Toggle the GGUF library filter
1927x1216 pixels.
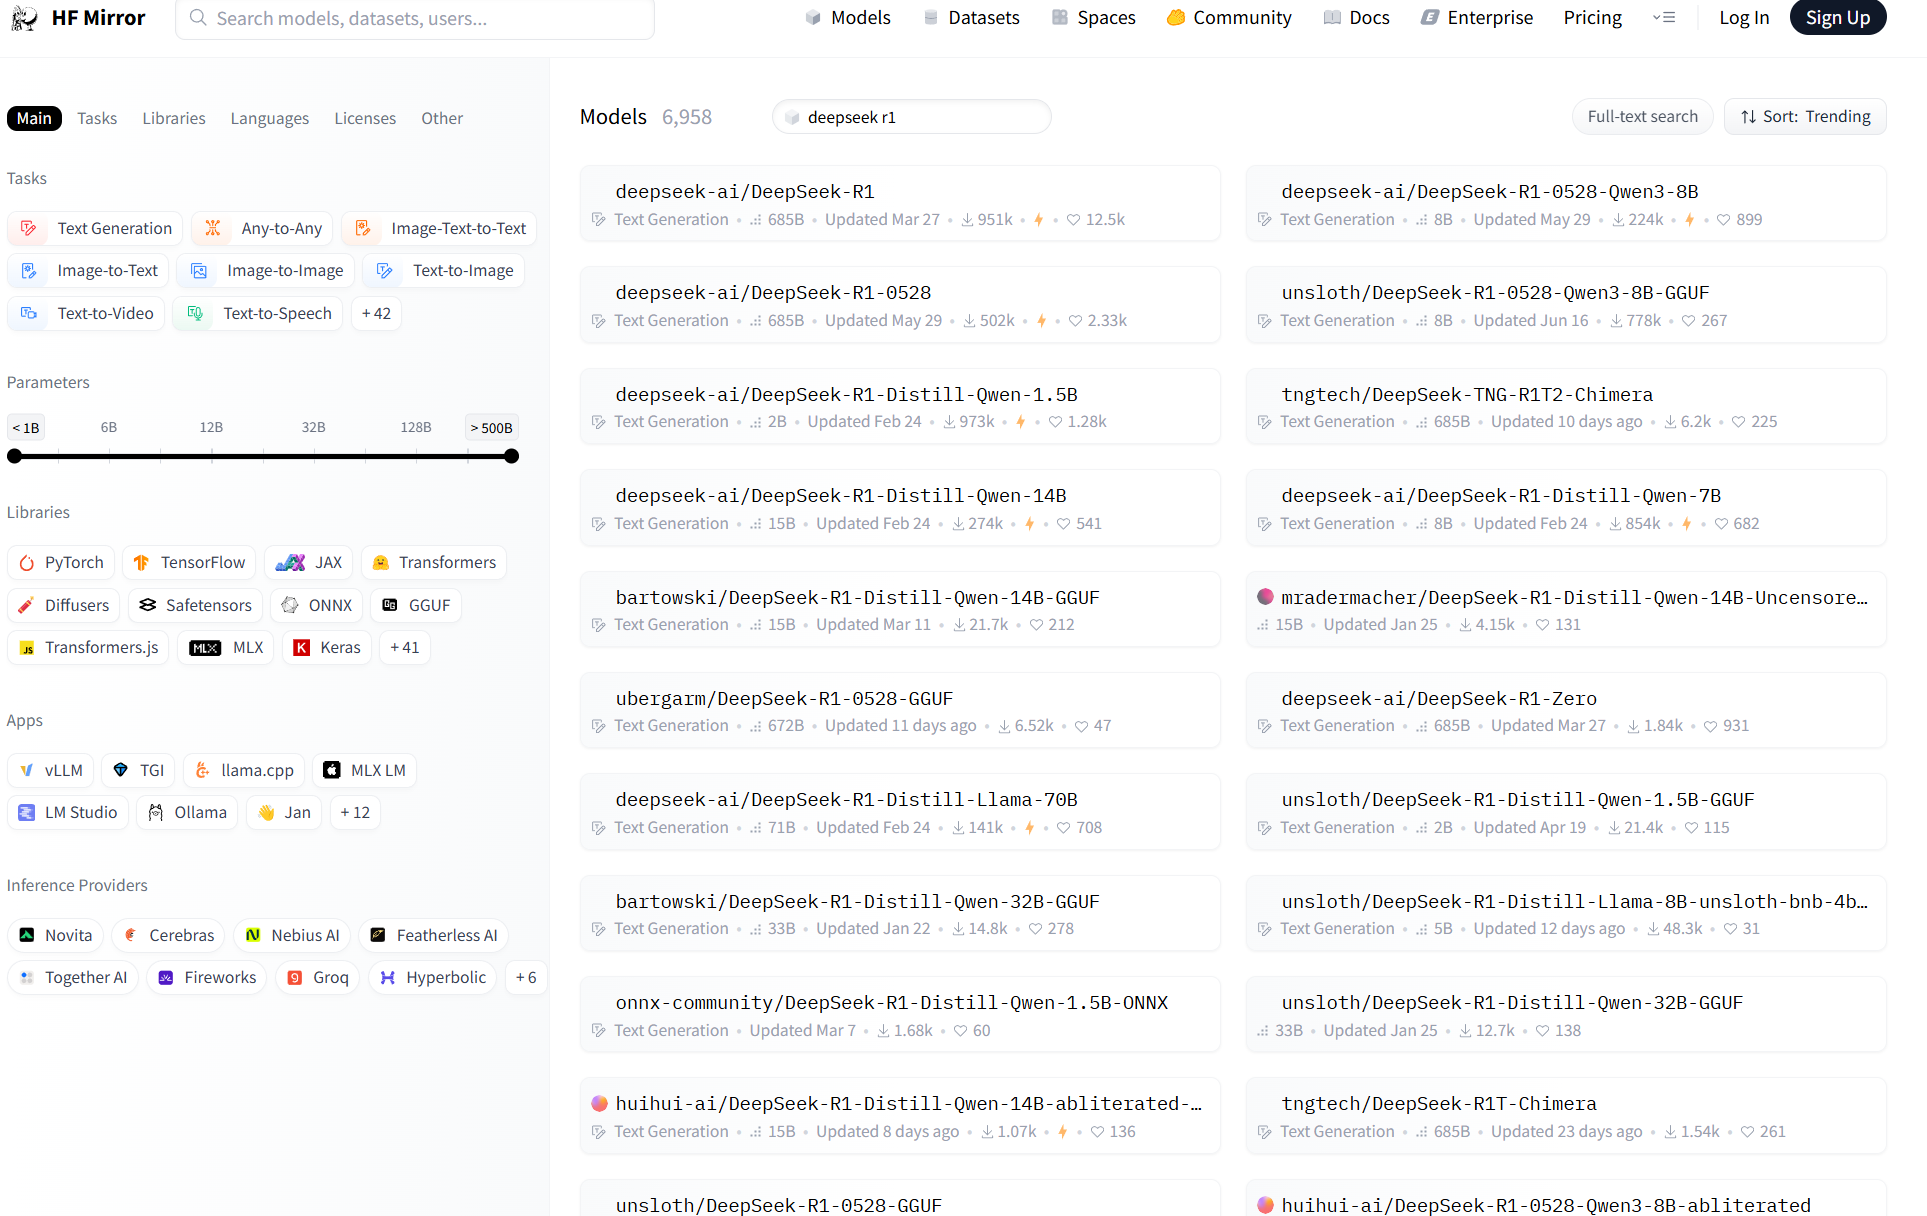point(416,605)
